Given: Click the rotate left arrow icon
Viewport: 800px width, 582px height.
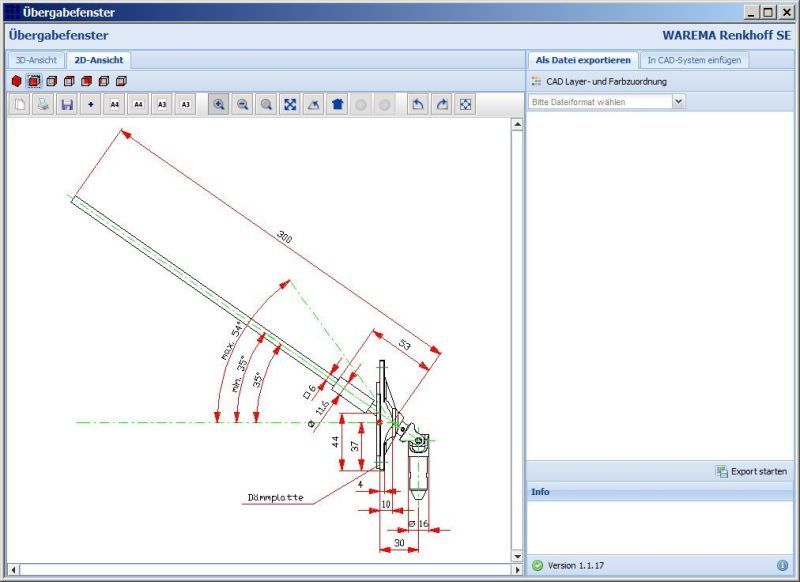Looking at the screenshot, I should (x=418, y=104).
